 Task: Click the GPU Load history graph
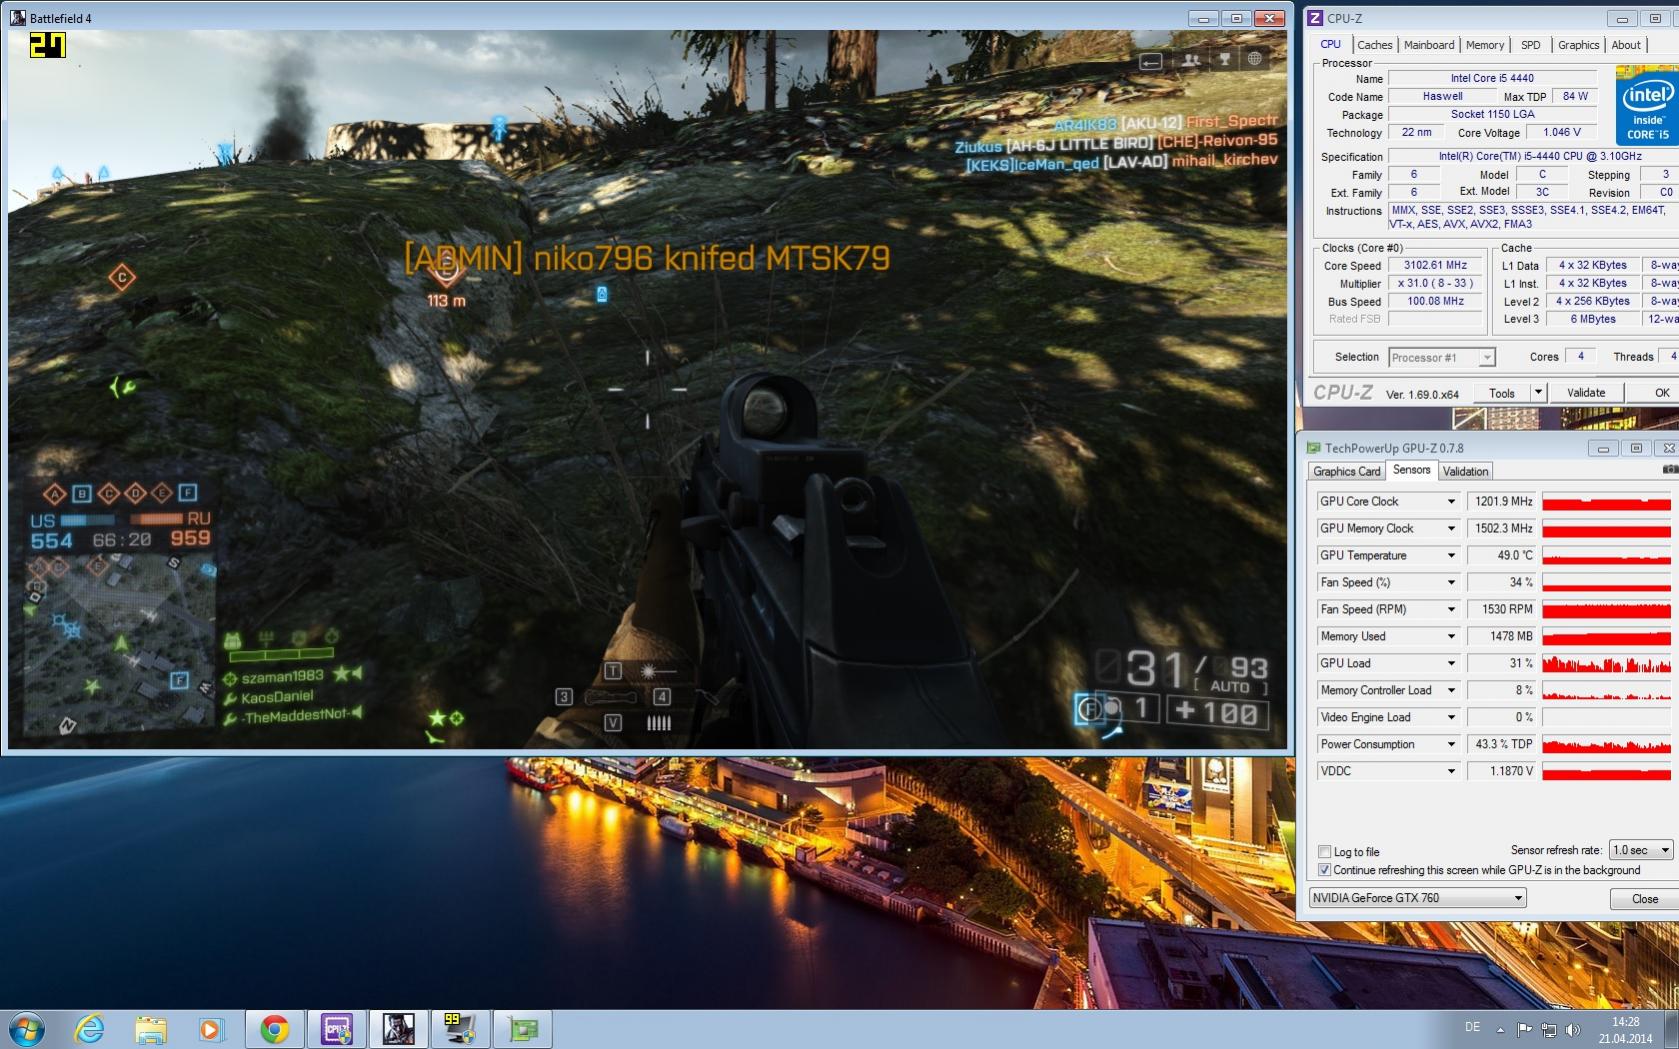click(x=1606, y=663)
